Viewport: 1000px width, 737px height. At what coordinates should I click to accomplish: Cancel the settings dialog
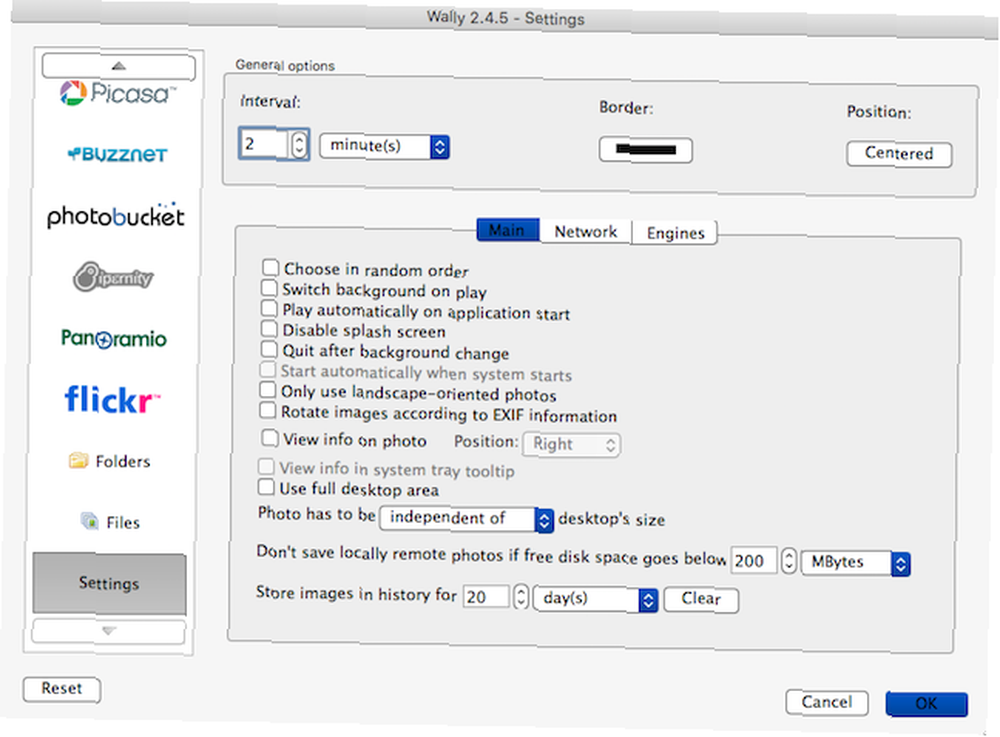[827, 703]
